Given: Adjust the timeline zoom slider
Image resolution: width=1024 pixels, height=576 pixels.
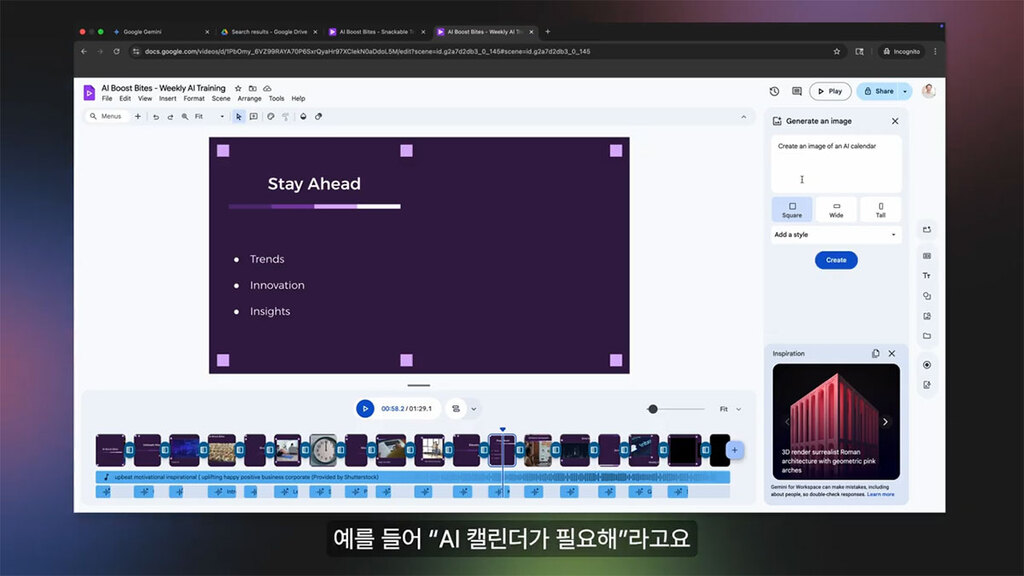Looking at the screenshot, I should [x=653, y=409].
